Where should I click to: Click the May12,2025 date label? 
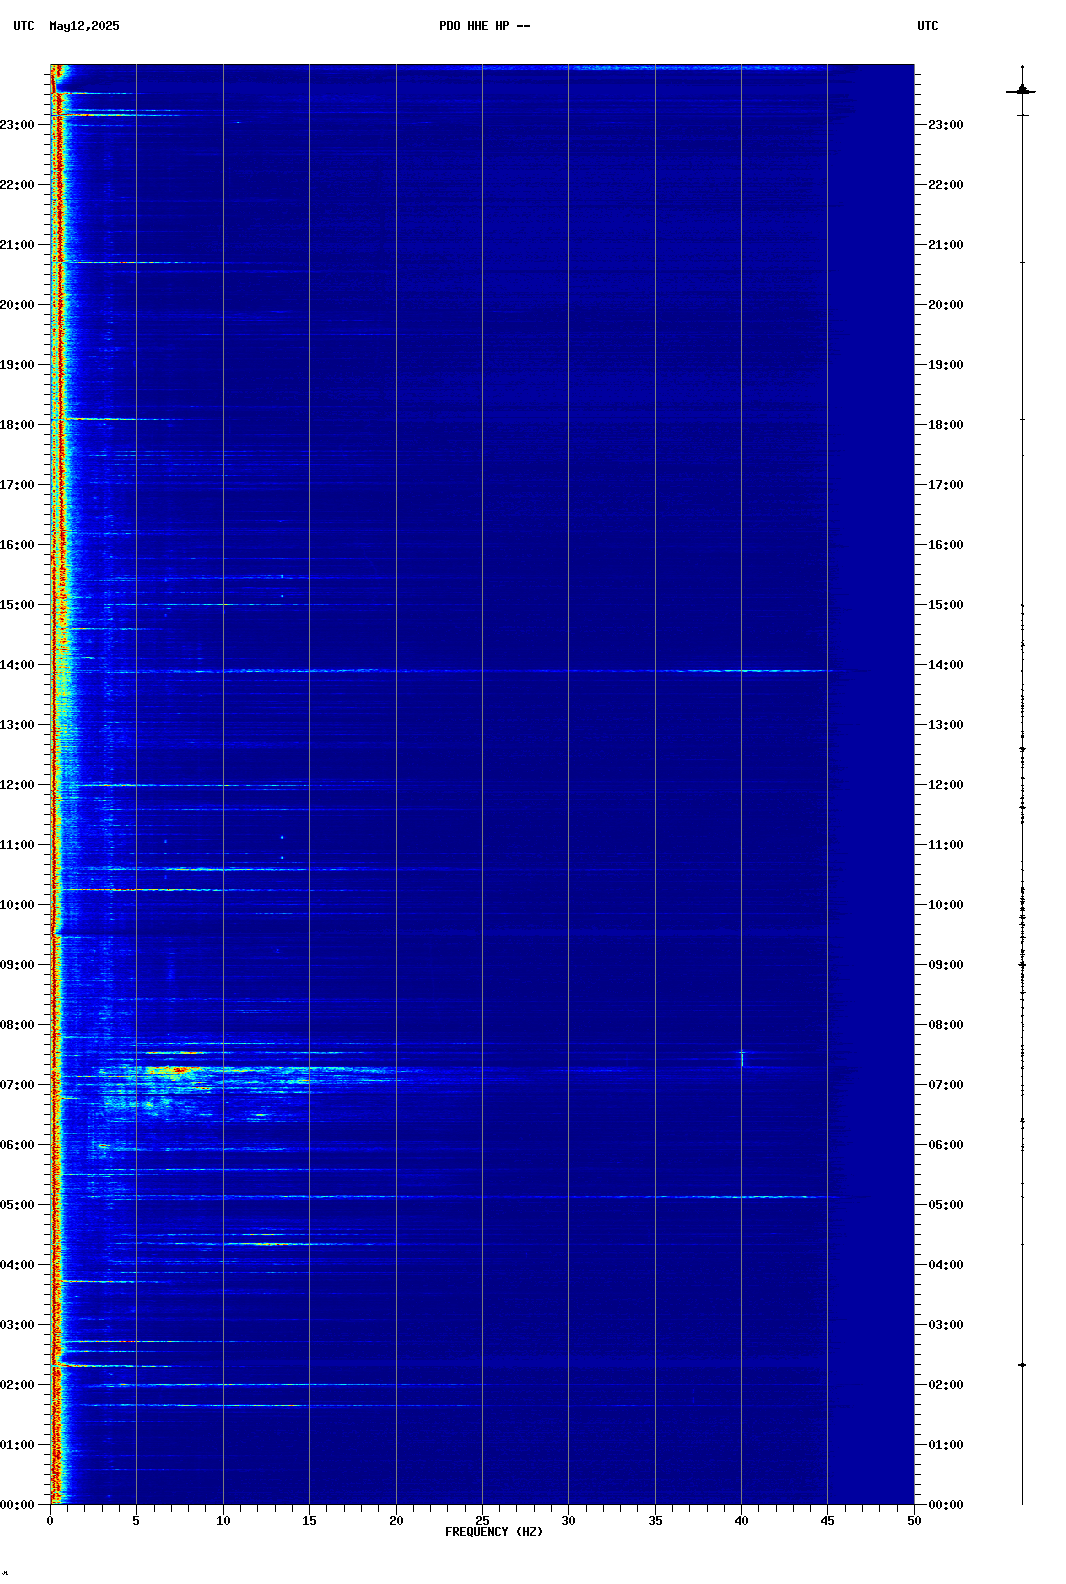pos(84,26)
